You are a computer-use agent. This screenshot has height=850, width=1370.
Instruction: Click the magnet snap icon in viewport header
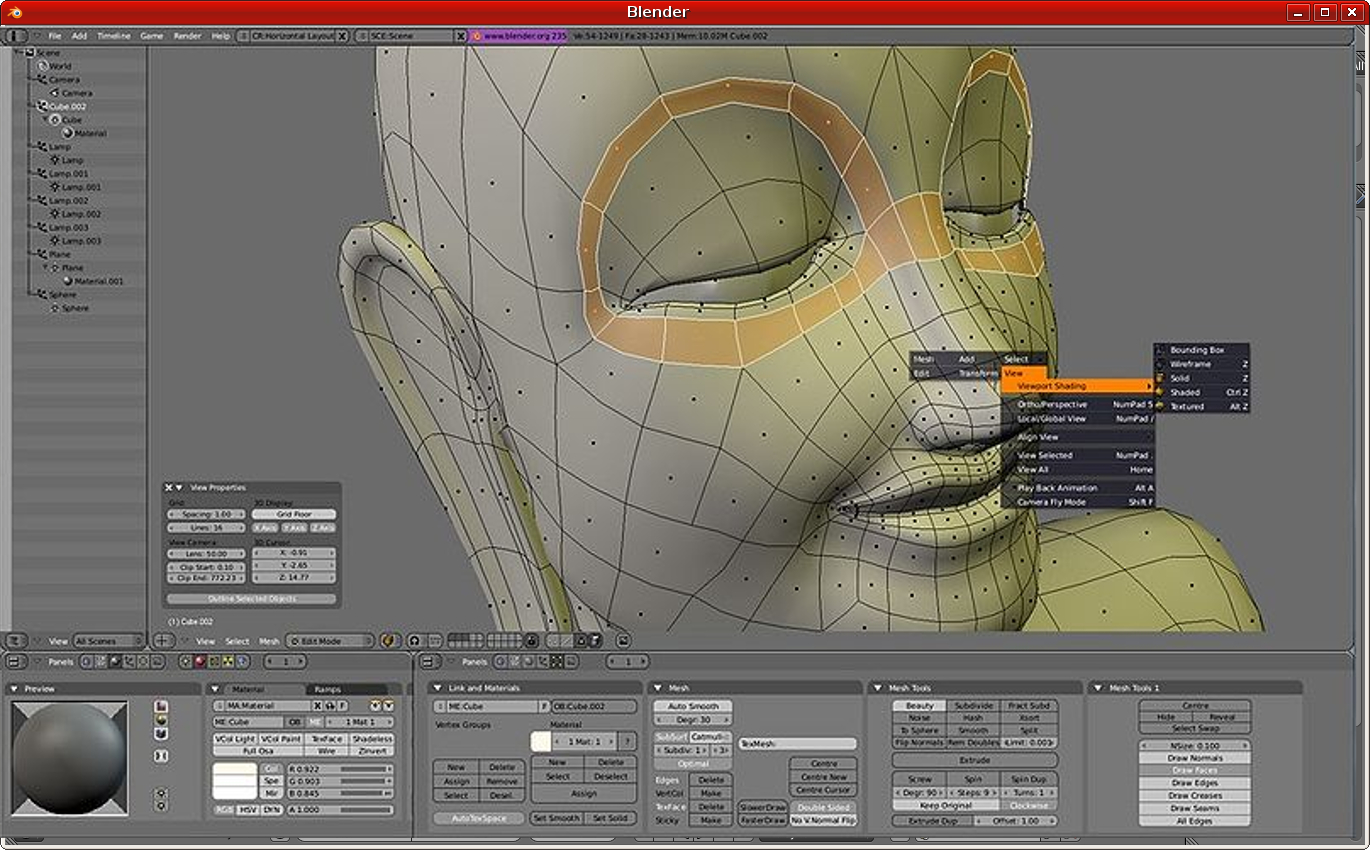[414, 641]
